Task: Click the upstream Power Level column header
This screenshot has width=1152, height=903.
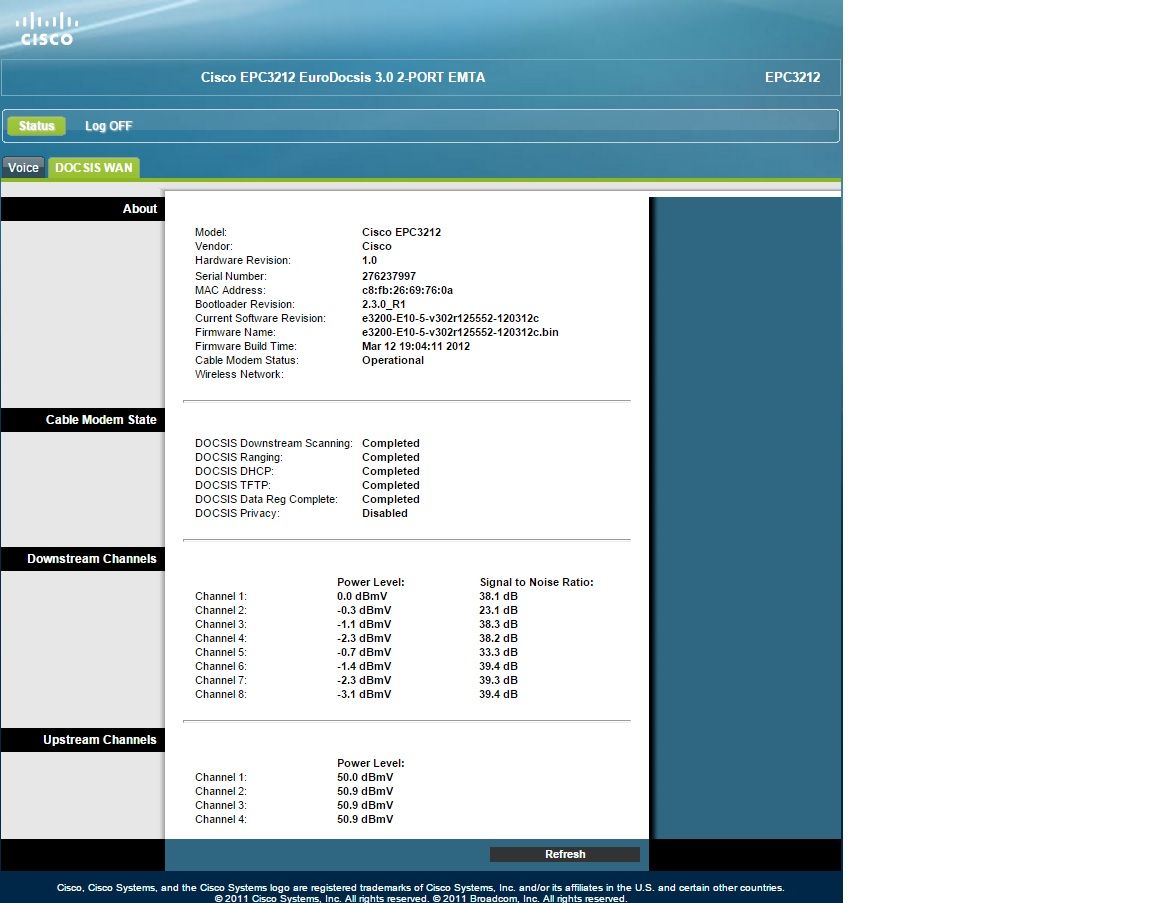Action: click(370, 763)
